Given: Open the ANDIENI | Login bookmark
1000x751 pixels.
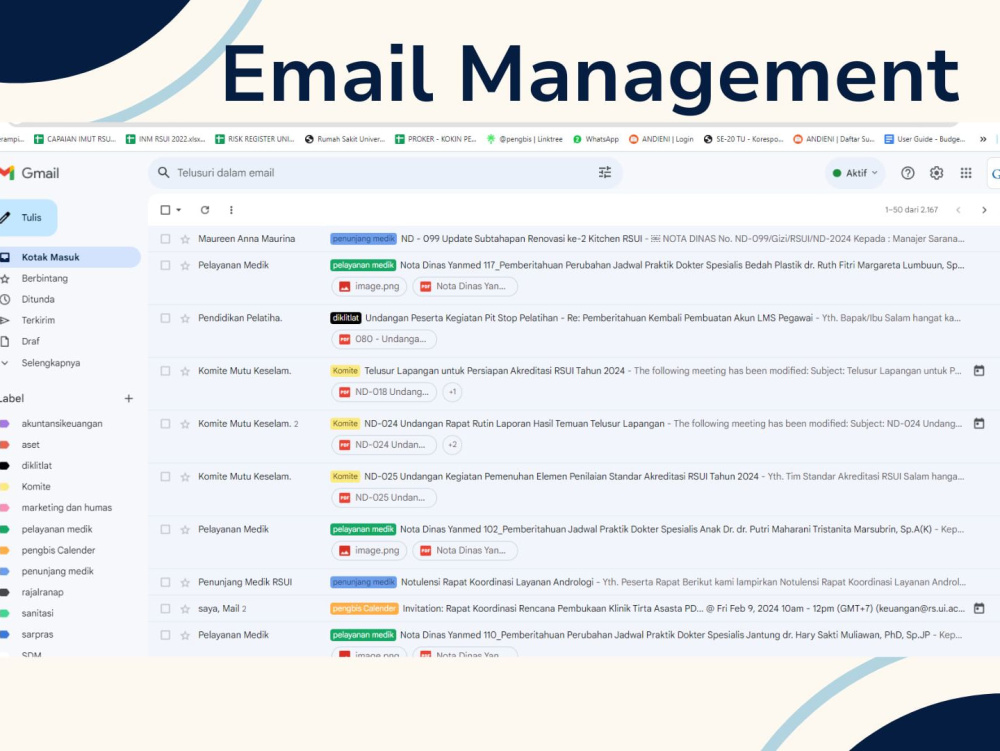Looking at the screenshot, I should (x=661, y=139).
